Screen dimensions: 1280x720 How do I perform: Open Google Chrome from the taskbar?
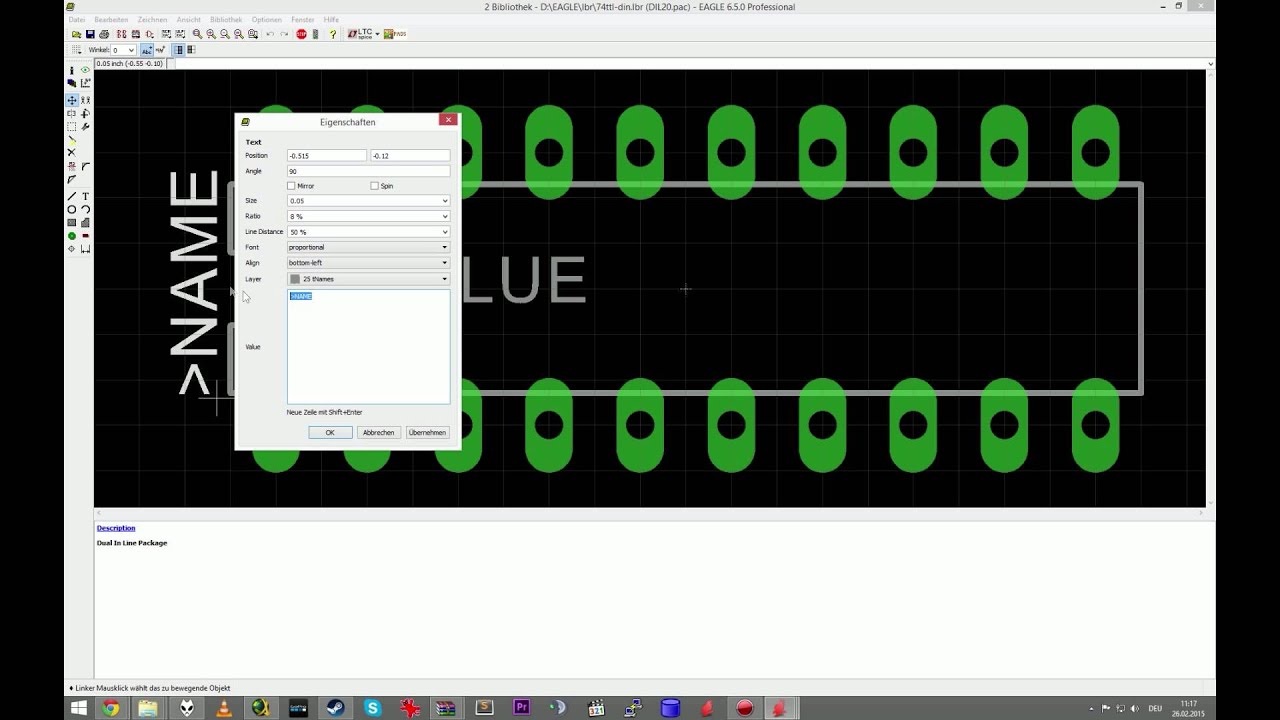click(x=111, y=708)
